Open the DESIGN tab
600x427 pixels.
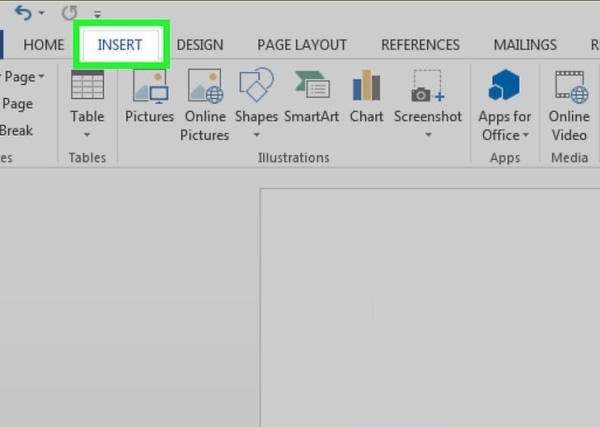(200, 45)
